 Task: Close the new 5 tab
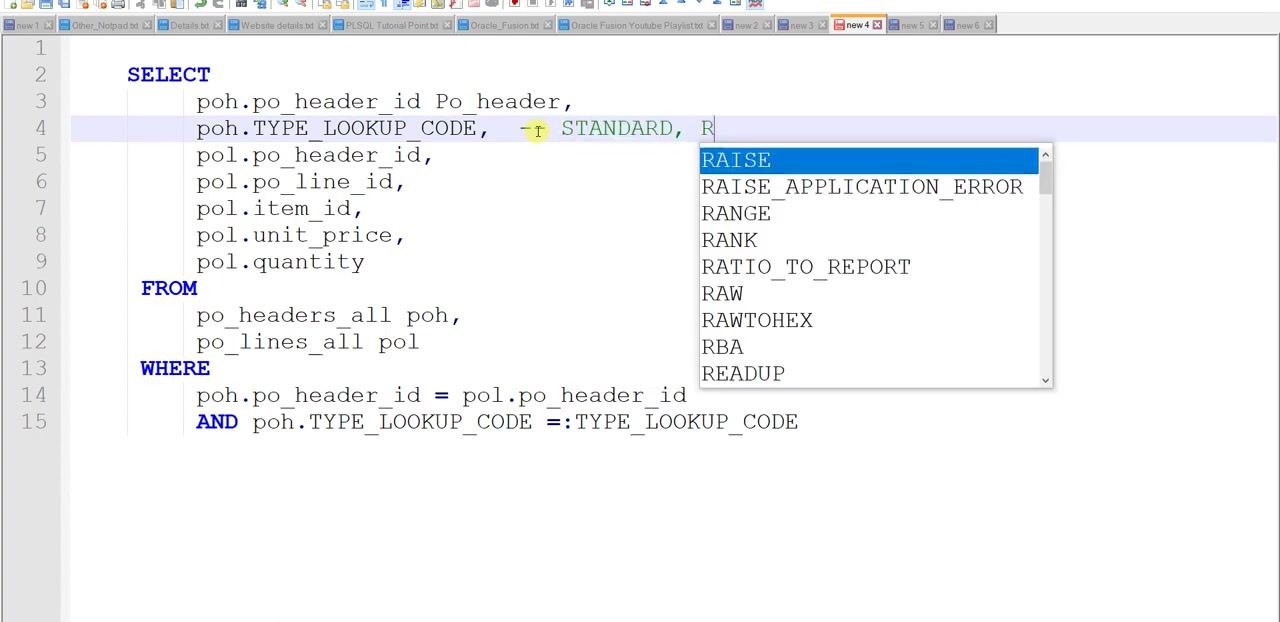coord(934,25)
